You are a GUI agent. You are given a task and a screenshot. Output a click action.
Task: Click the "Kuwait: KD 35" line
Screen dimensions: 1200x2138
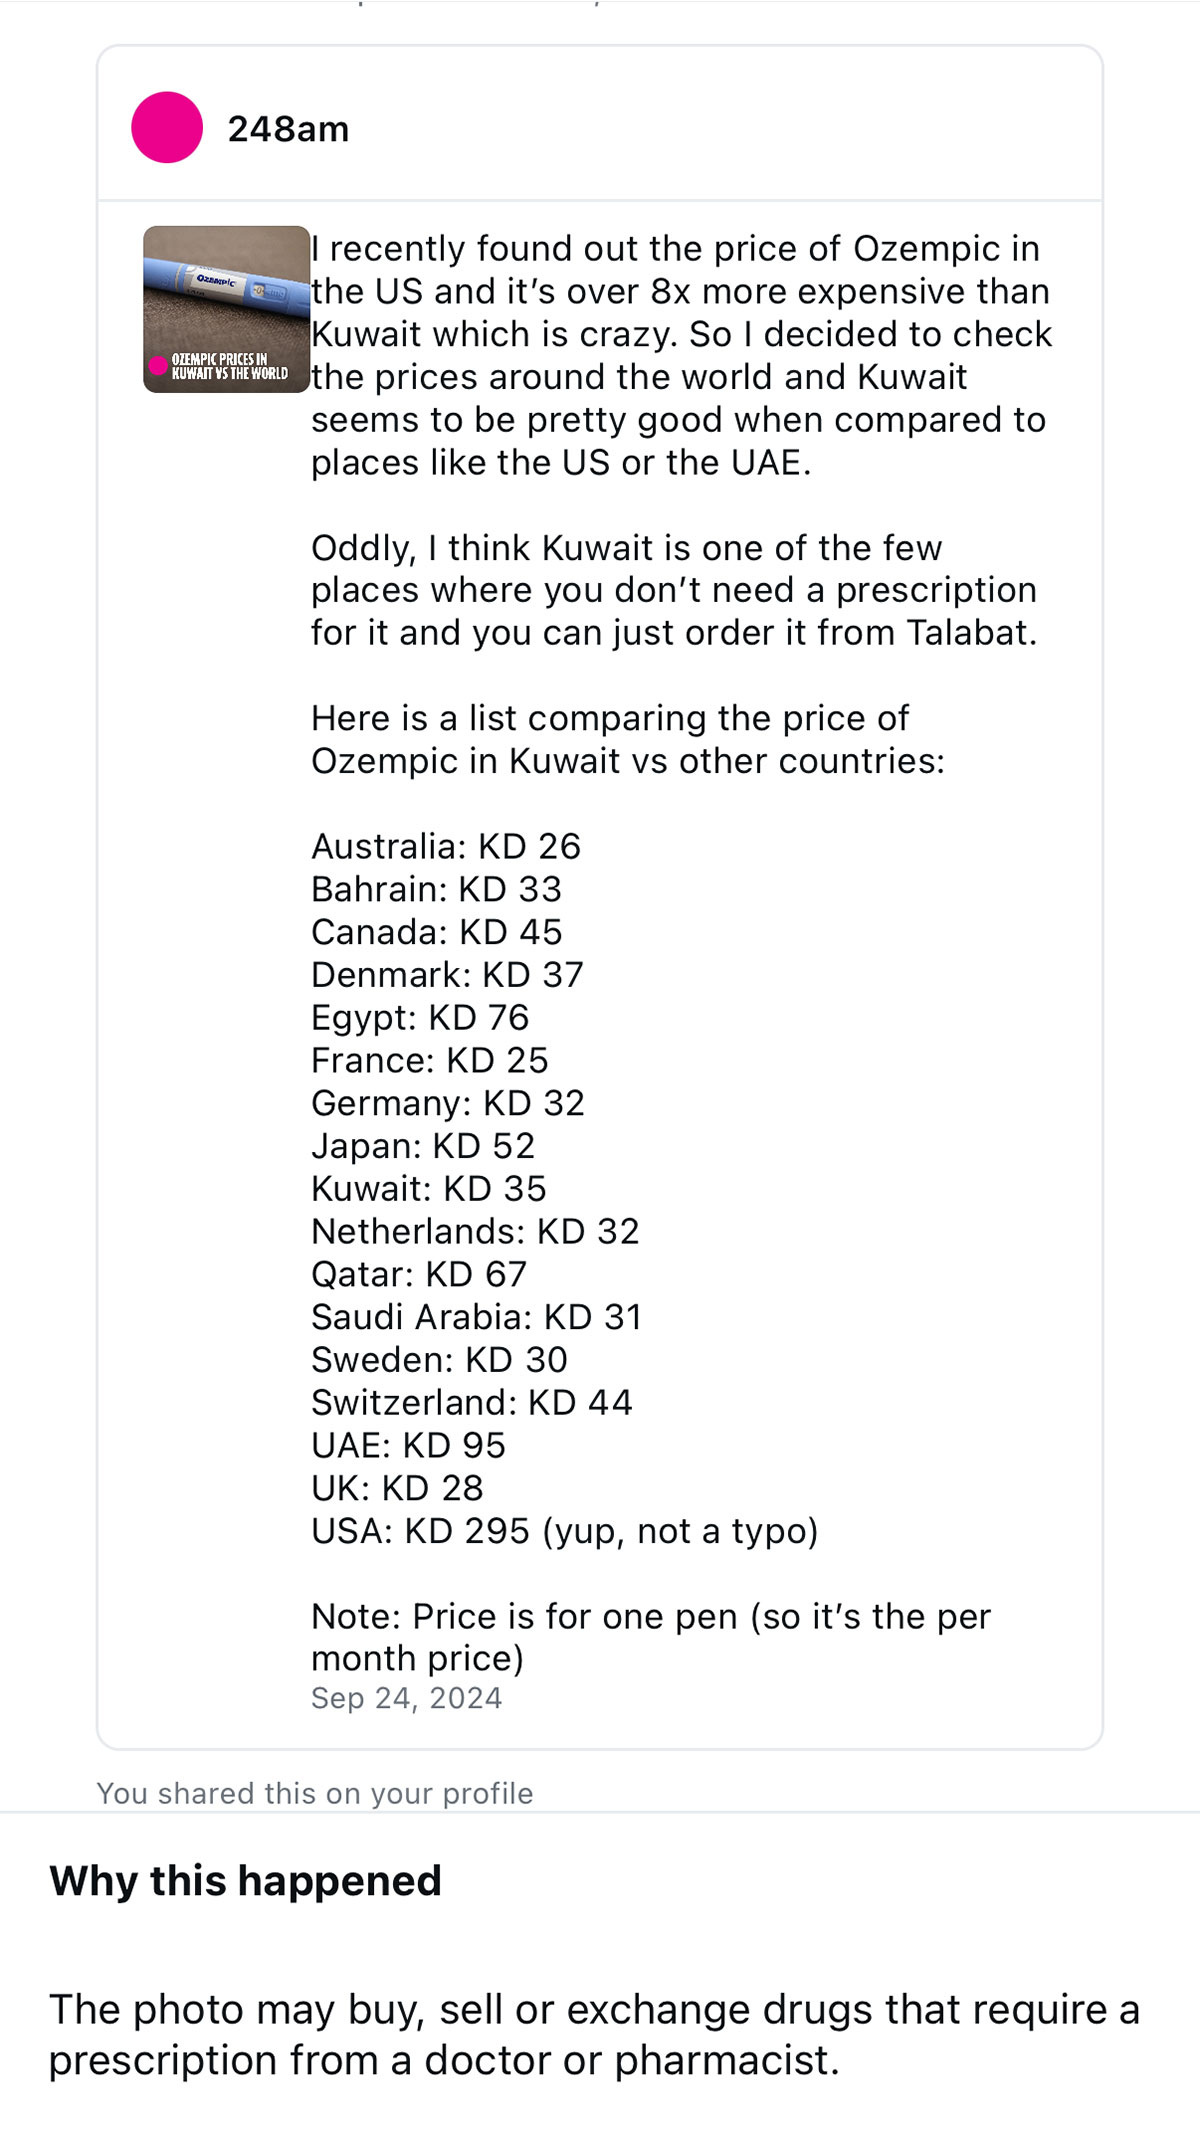(428, 1188)
